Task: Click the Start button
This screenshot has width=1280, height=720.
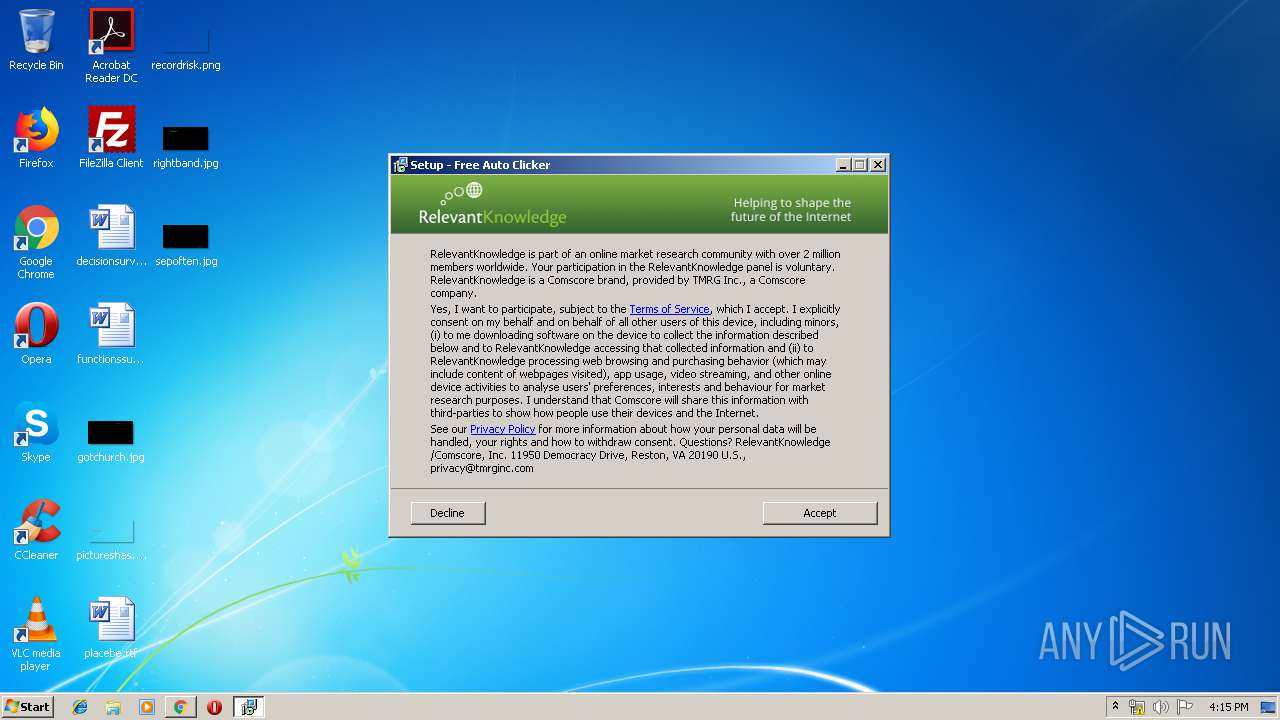Action: coord(27,707)
